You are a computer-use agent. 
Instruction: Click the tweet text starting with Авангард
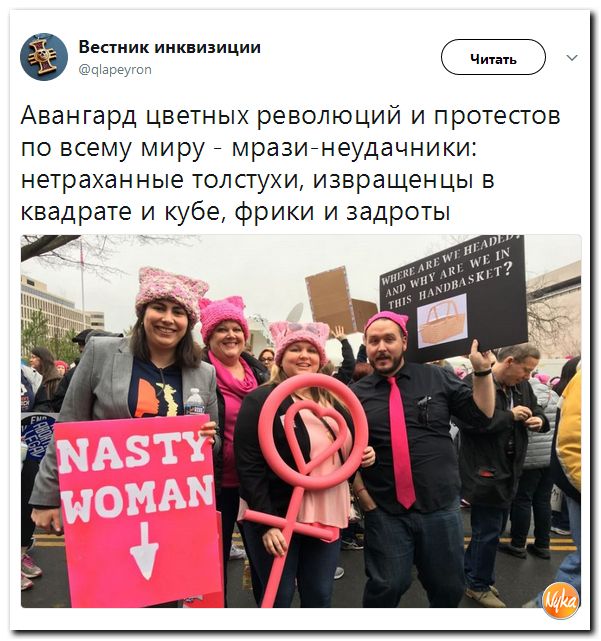[290, 163]
